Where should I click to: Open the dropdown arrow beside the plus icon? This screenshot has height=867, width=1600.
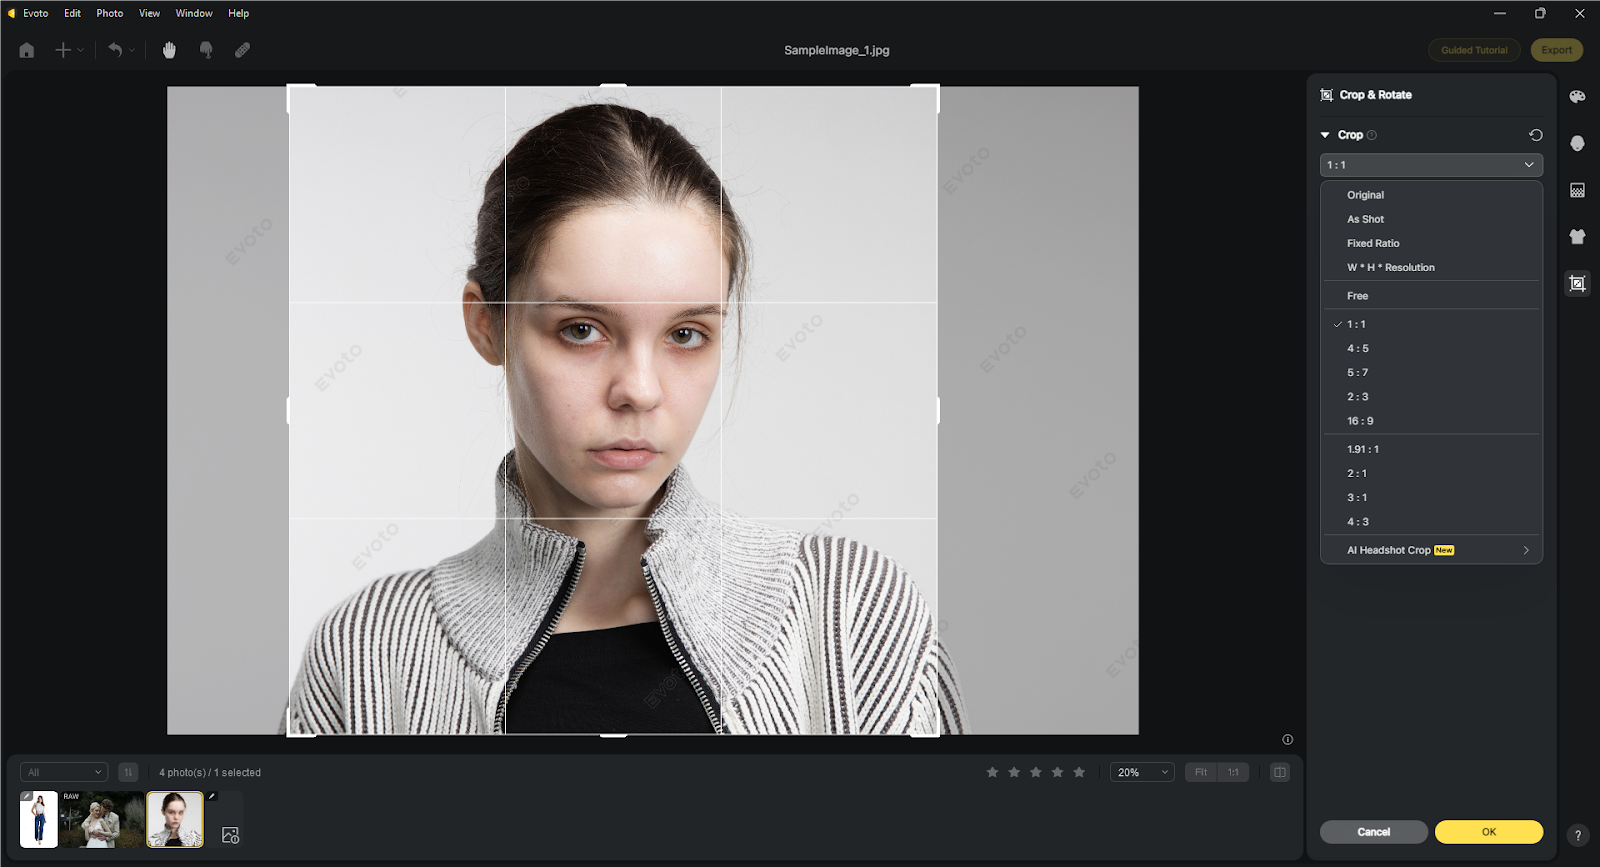pos(81,50)
